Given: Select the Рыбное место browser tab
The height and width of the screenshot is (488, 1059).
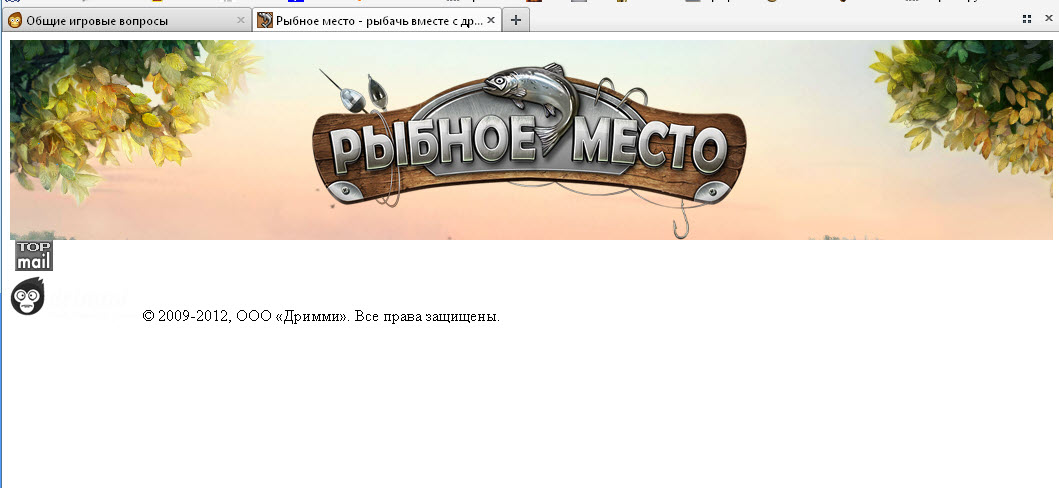Looking at the screenshot, I should [378, 20].
